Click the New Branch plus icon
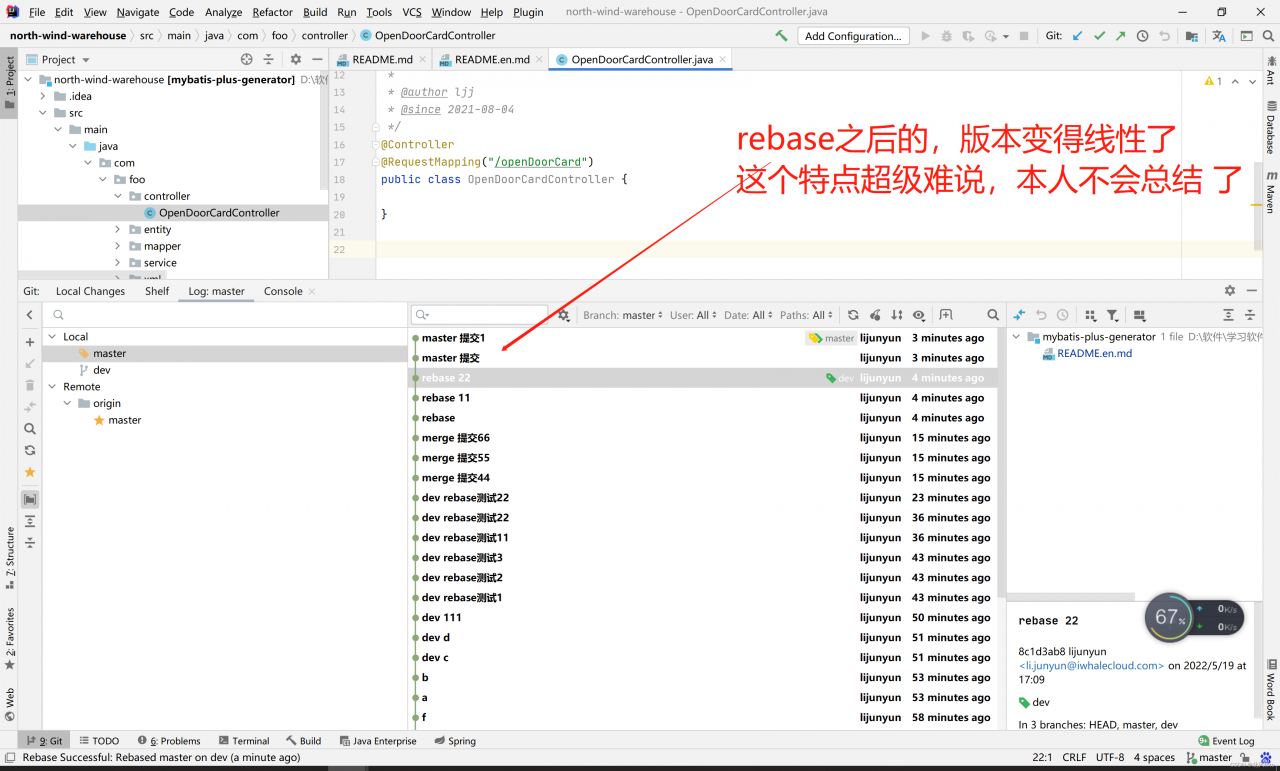Screen dimensions: 1280x771 point(30,342)
